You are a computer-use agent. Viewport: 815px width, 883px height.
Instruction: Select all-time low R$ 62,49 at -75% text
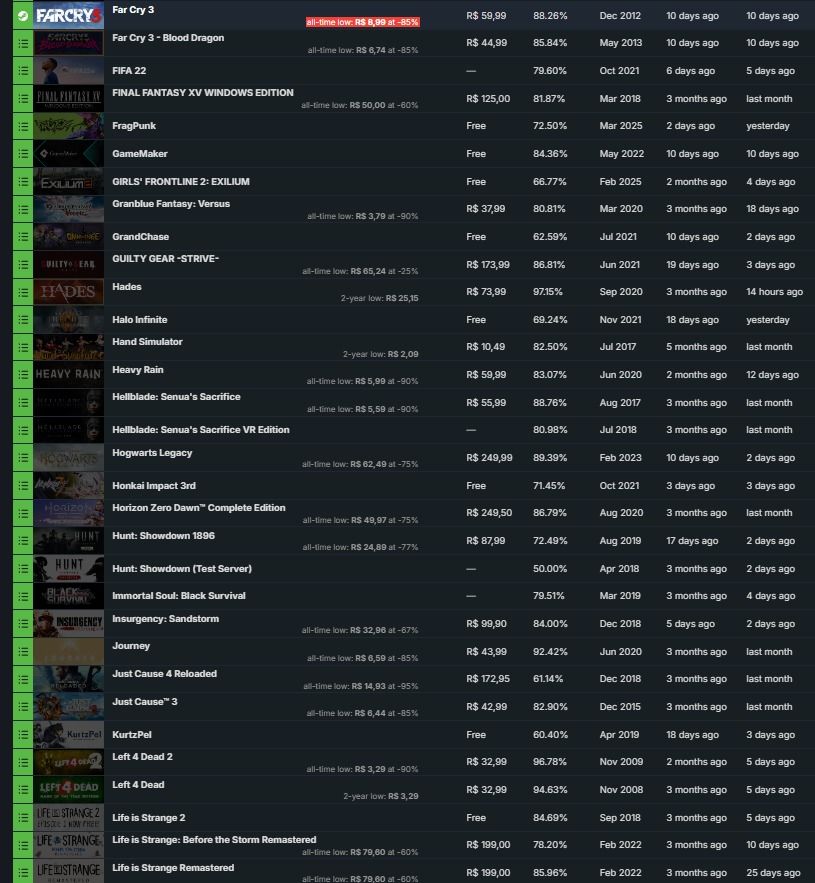coord(360,464)
